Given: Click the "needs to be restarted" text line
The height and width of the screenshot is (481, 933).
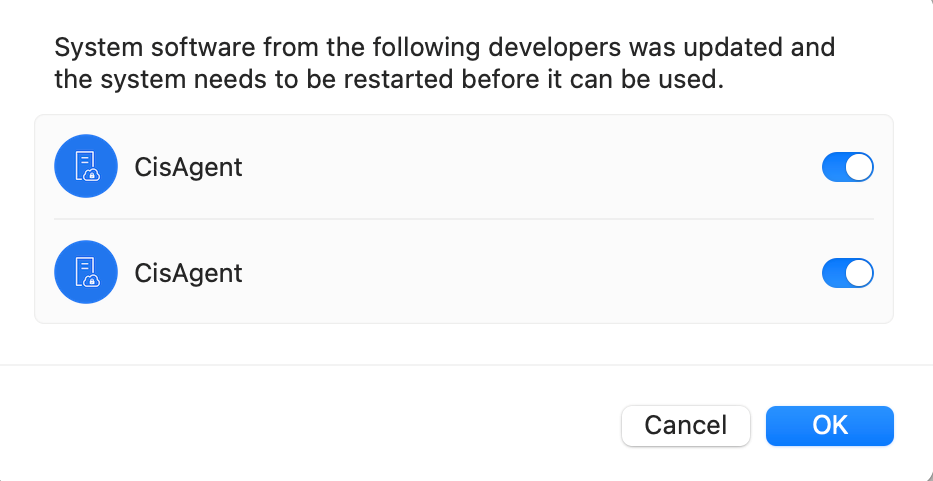Looking at the screenshot, I should click(x=388, y=80).
